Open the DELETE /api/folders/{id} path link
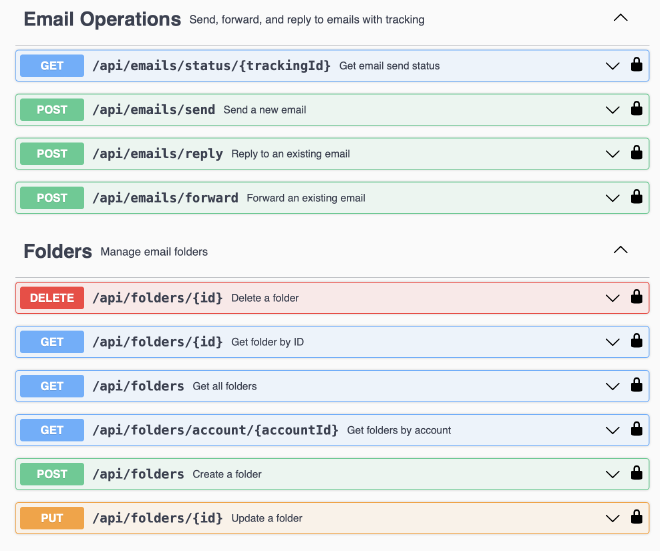 [157, 298]
